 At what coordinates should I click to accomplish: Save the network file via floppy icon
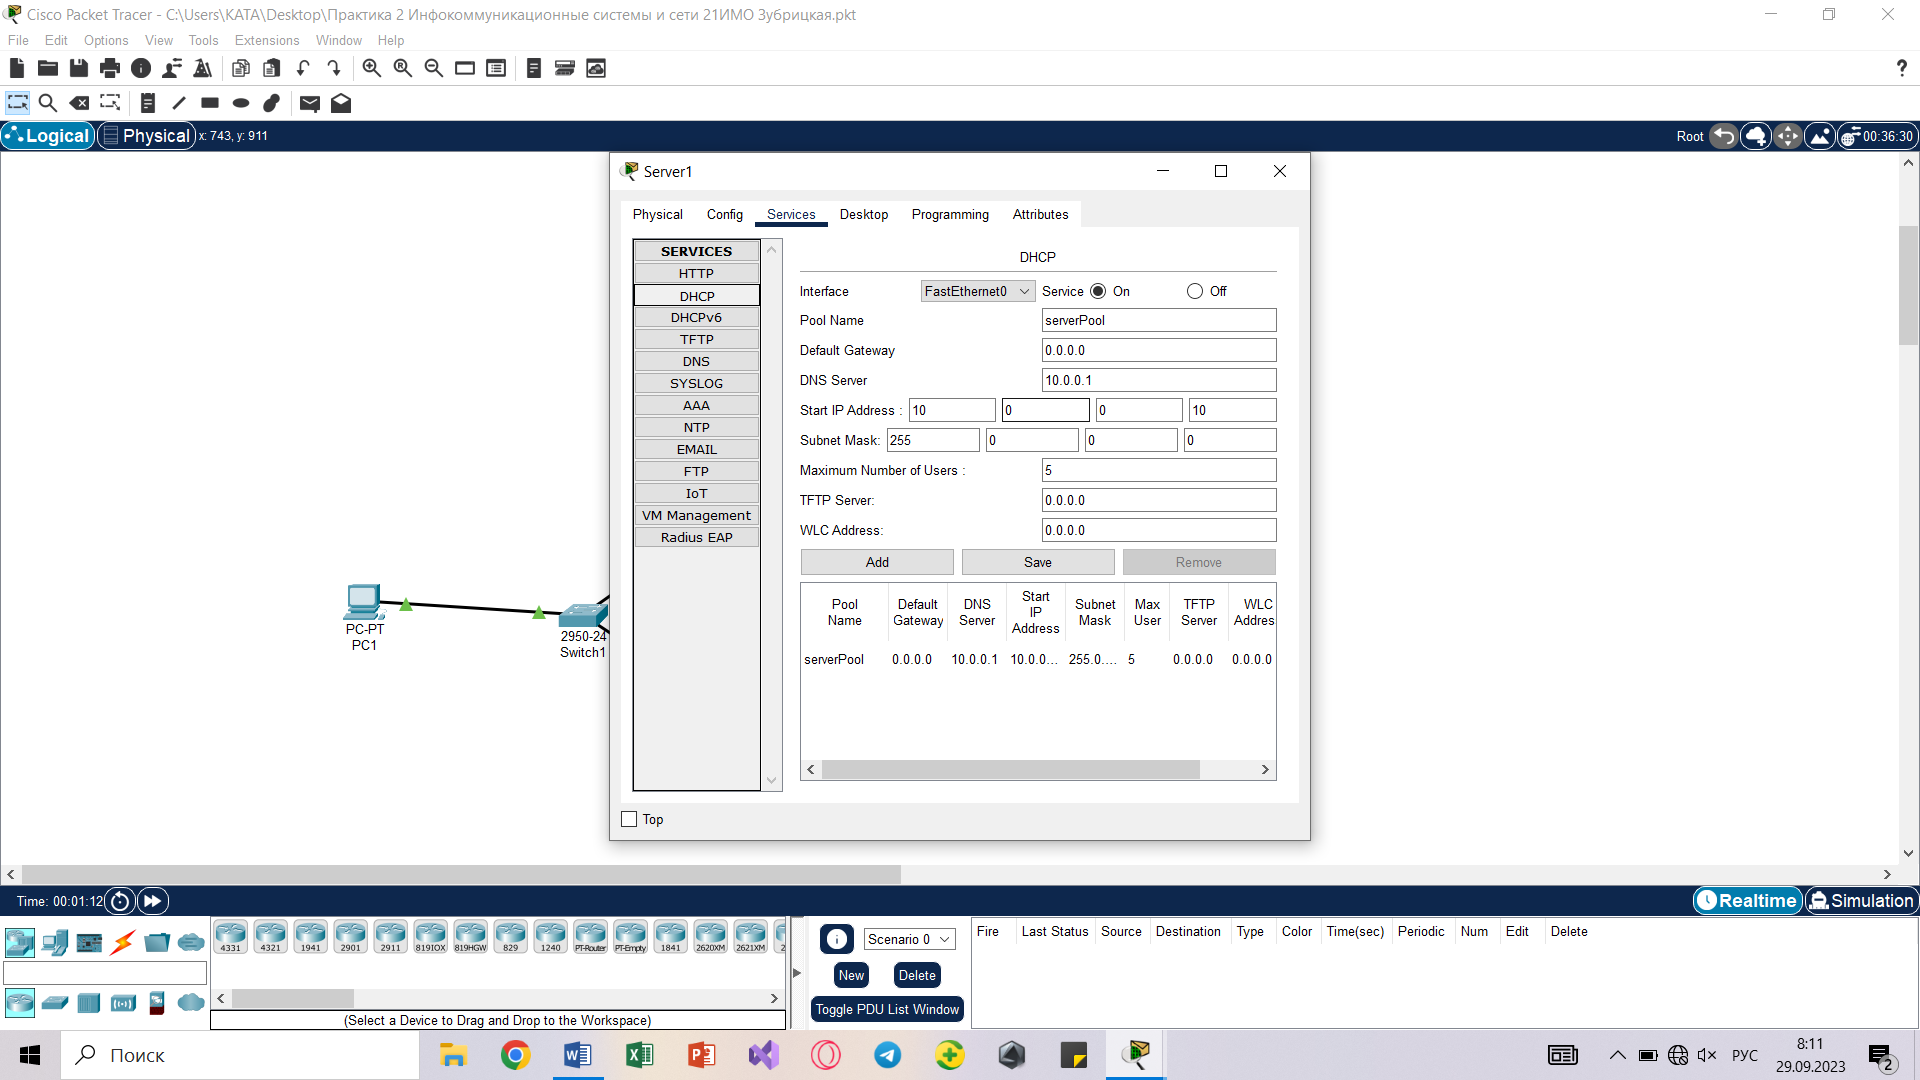point(78,68)
